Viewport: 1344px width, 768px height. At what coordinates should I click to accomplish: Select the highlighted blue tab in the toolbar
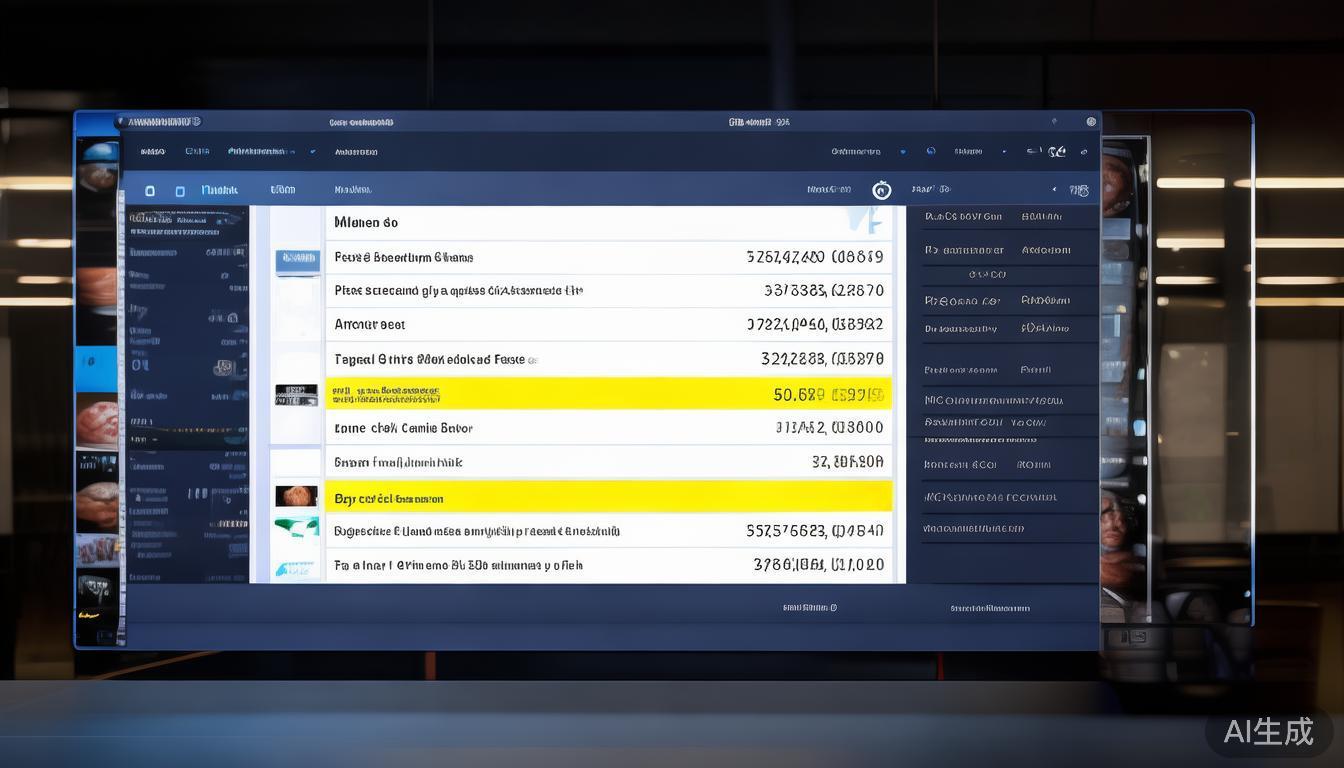(219, 190)
